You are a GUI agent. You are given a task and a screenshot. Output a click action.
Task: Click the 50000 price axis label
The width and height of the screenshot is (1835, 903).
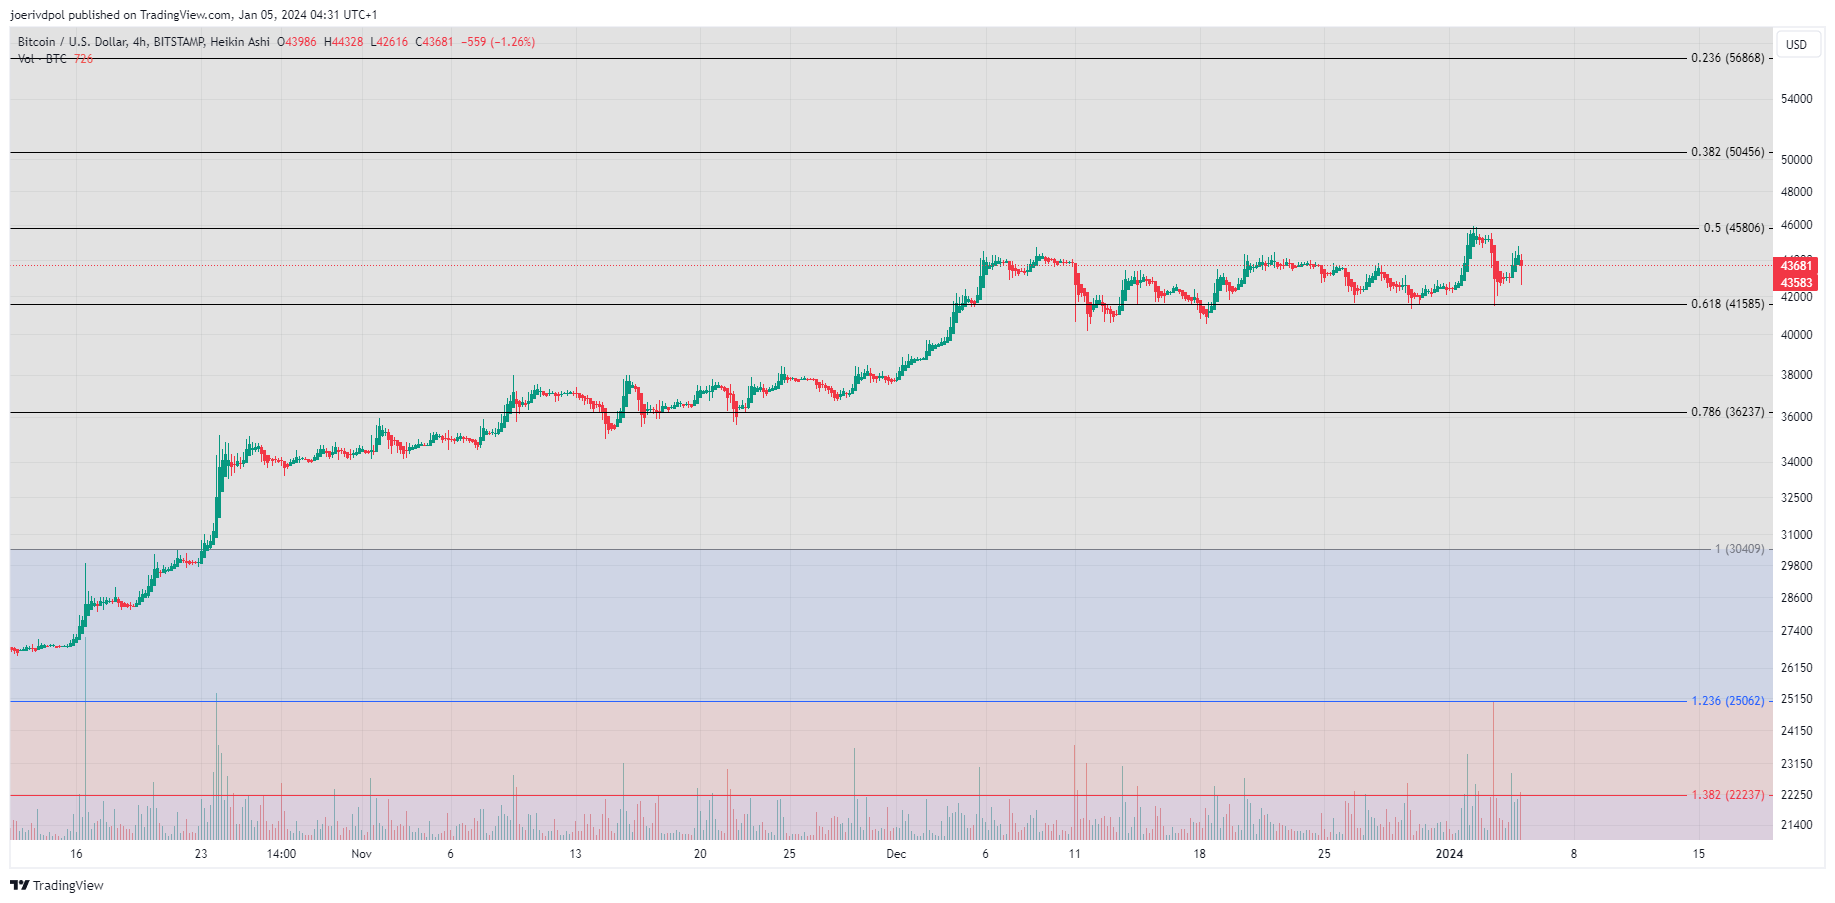(1796, 160)
